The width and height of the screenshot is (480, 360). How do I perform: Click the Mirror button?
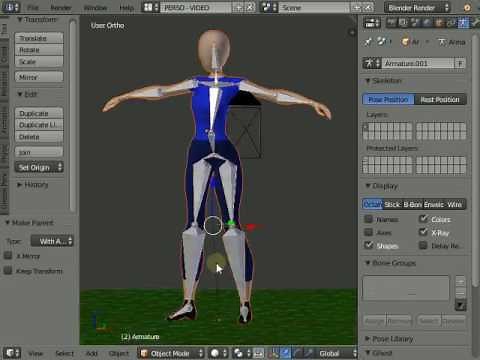[39, 77]
